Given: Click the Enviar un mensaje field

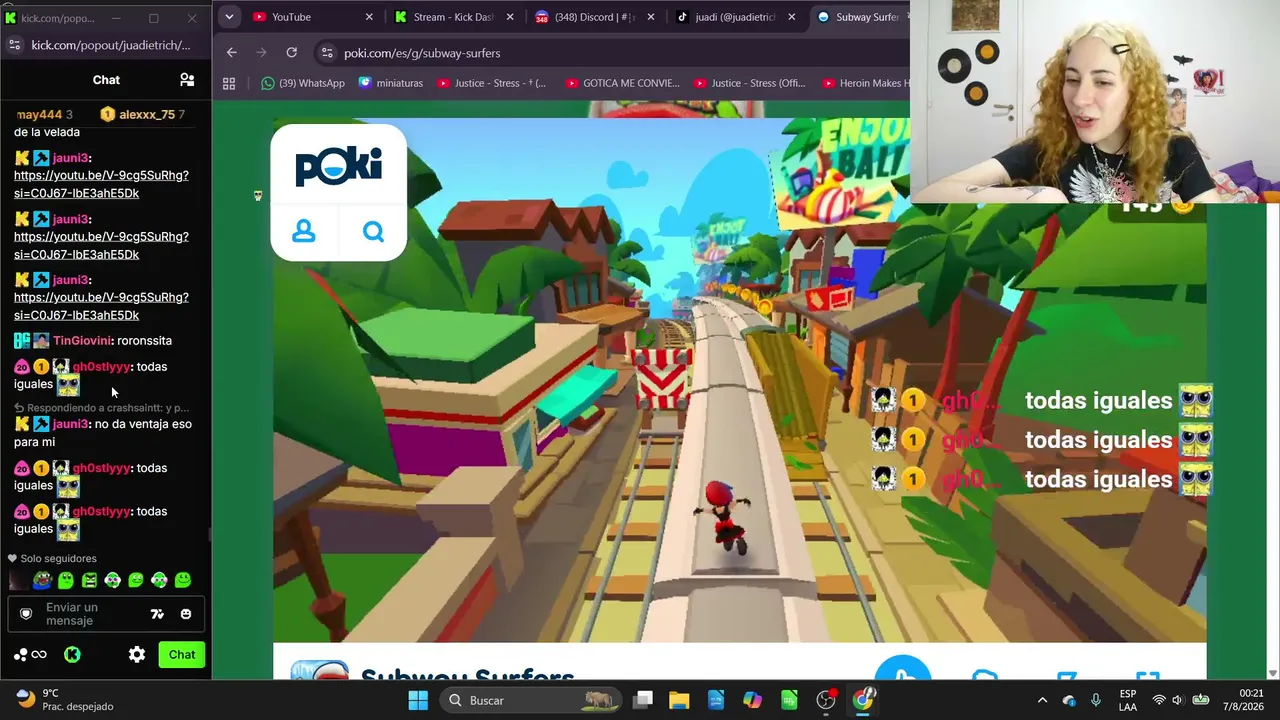Looking at the screenshot, I should (90, 614).
